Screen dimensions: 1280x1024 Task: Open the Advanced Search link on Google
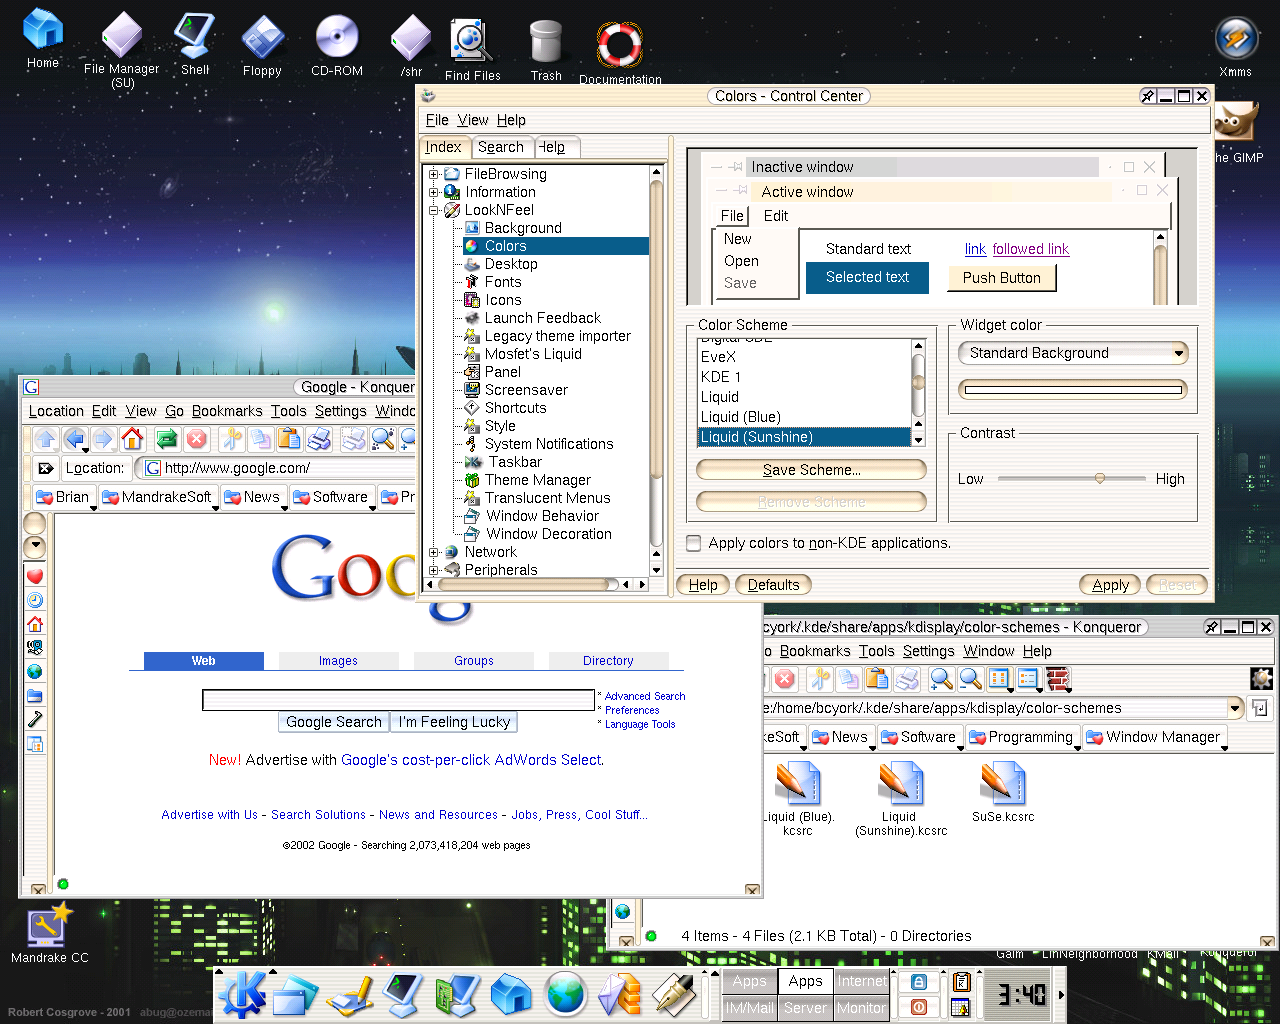tap(645, 696)
